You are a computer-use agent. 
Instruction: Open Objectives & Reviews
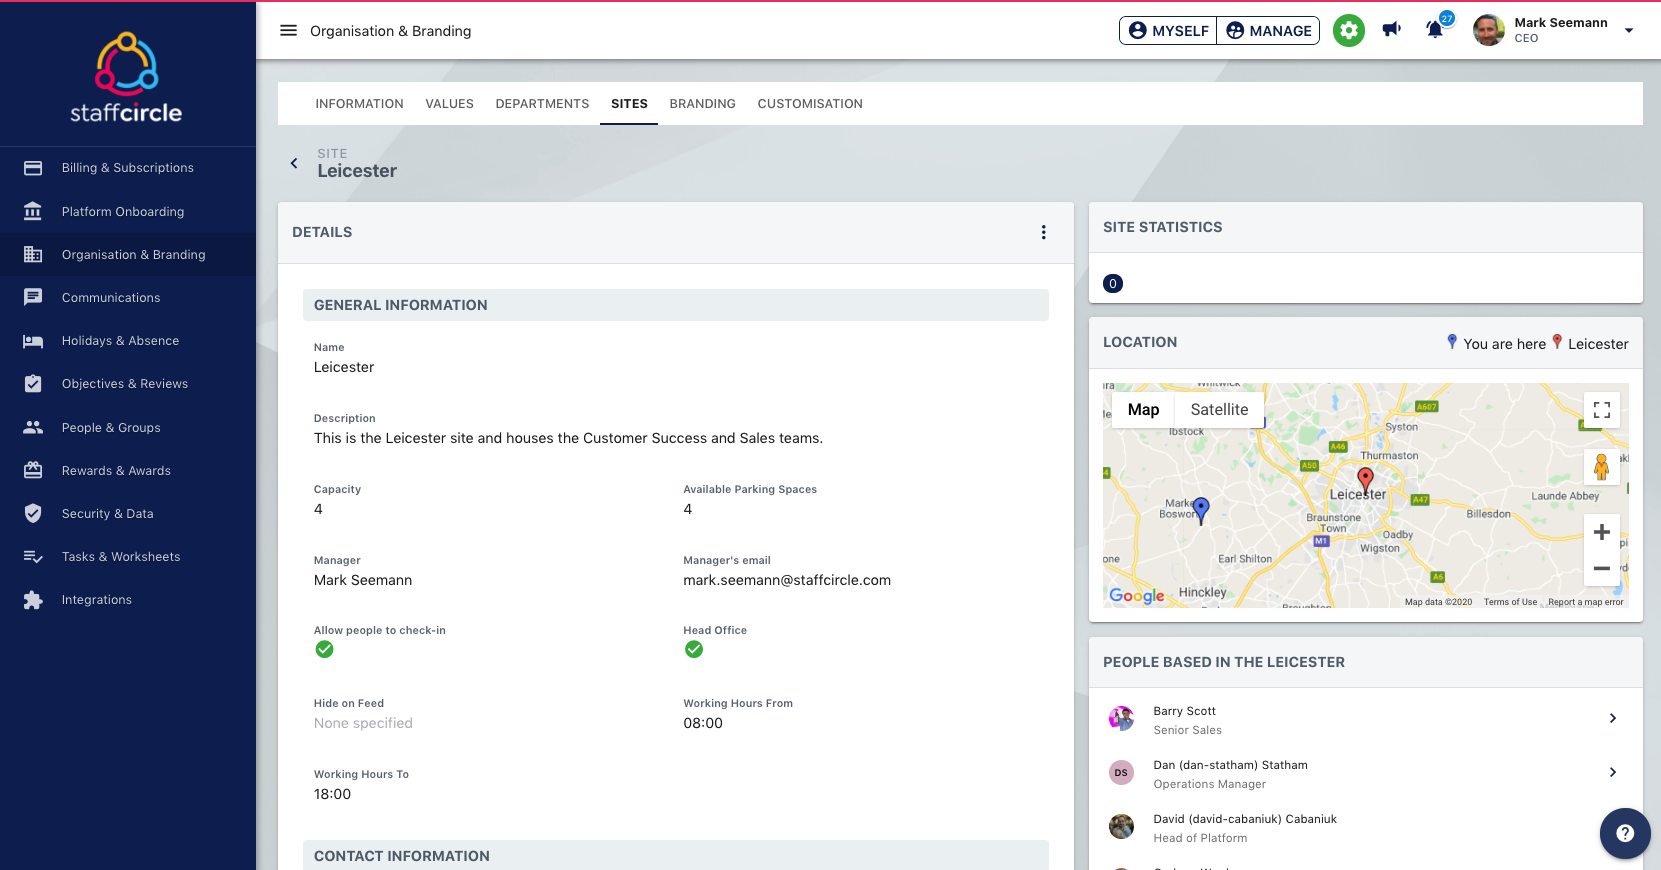pyautogui.click(x=128, y=383)
